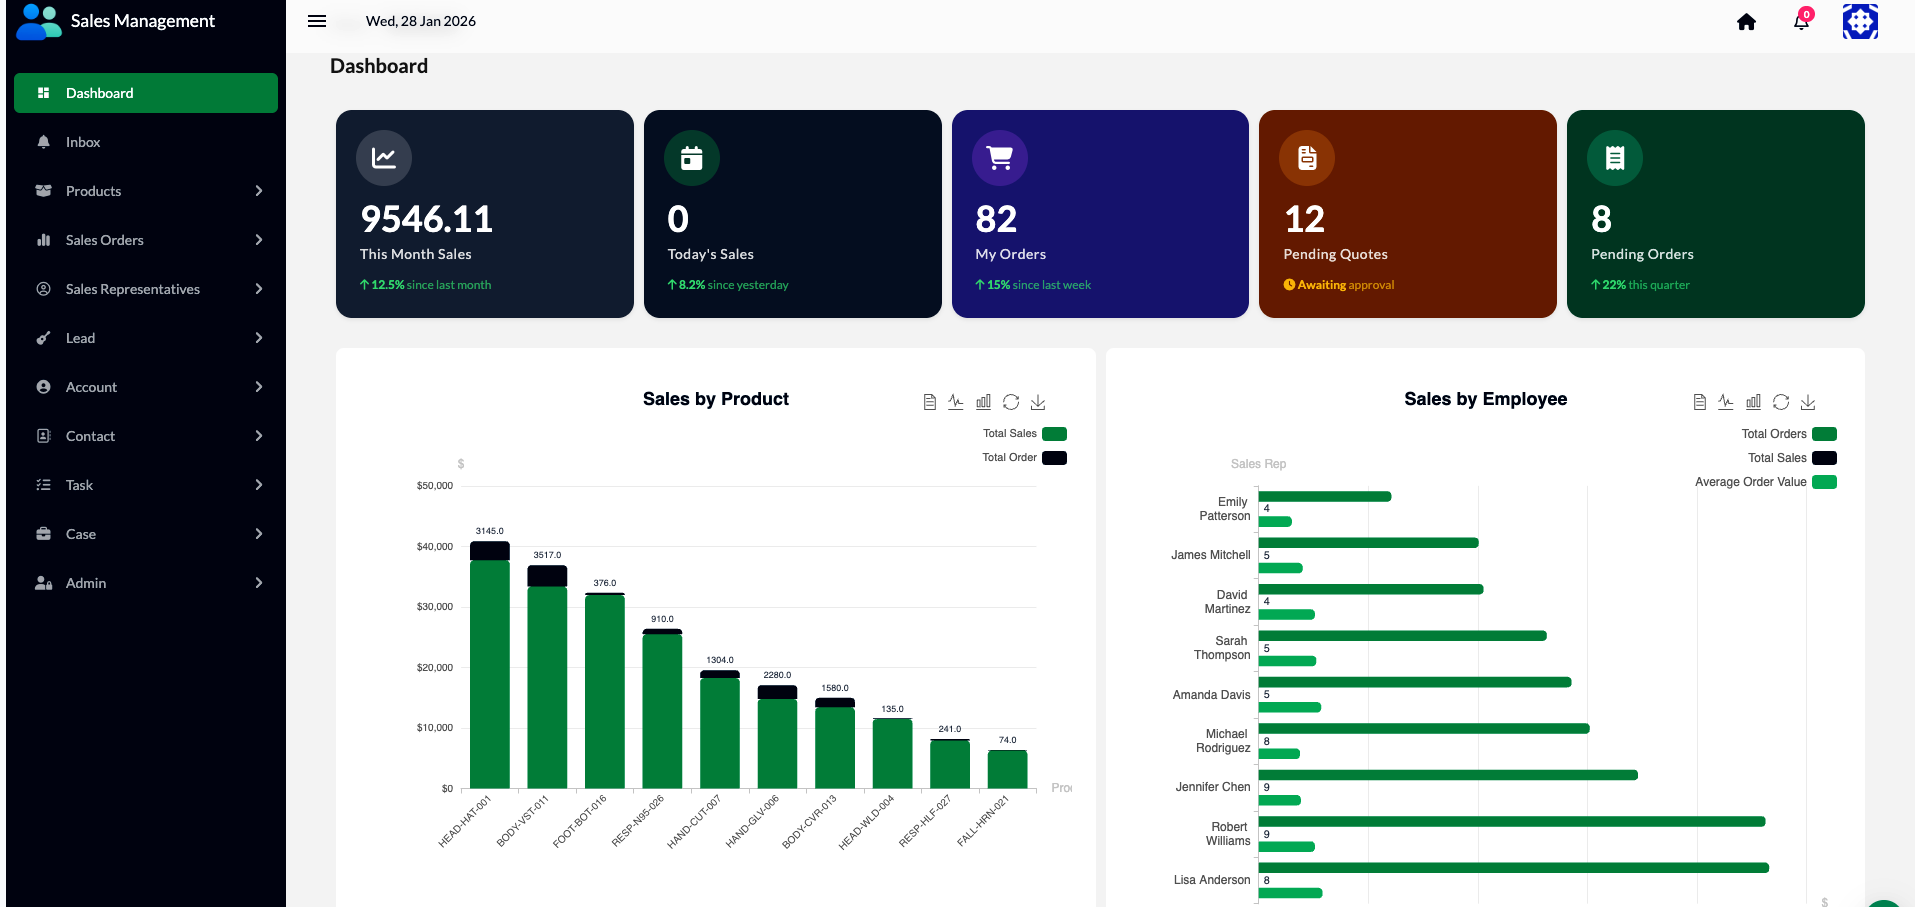Open Inbox from the sidebar
This screenshot has width=1916, height=907.
83,142
